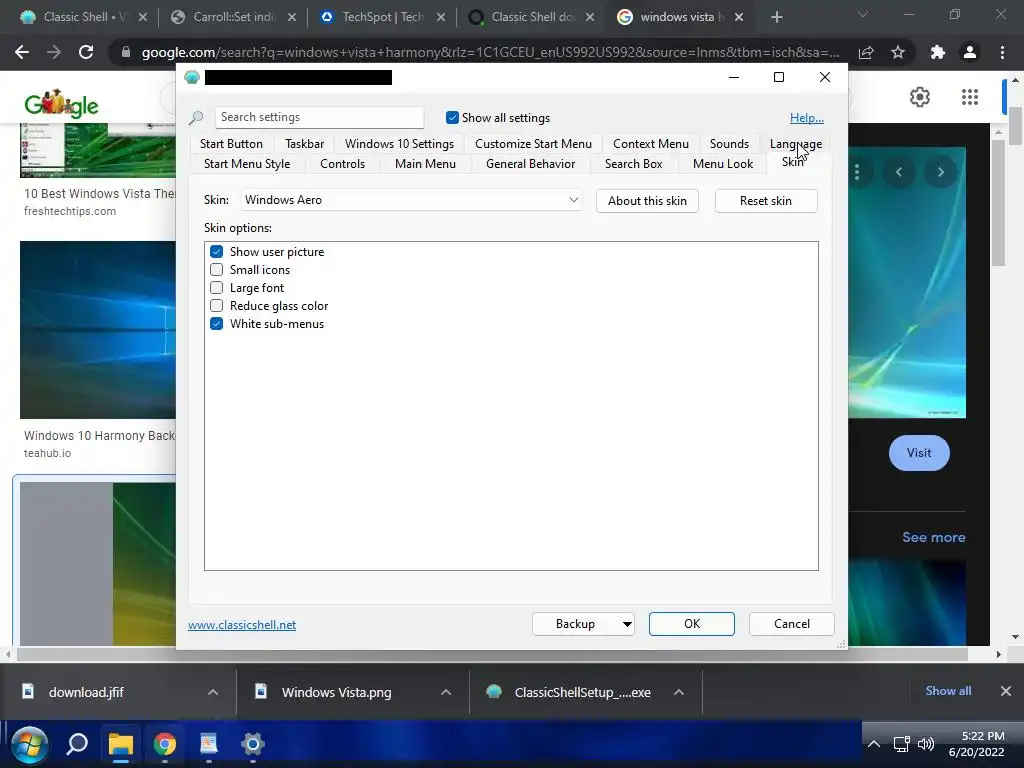Viewport: 1024px width, 768px height.
Task: Open Google apps grid
Action: (x=970, y=97)
